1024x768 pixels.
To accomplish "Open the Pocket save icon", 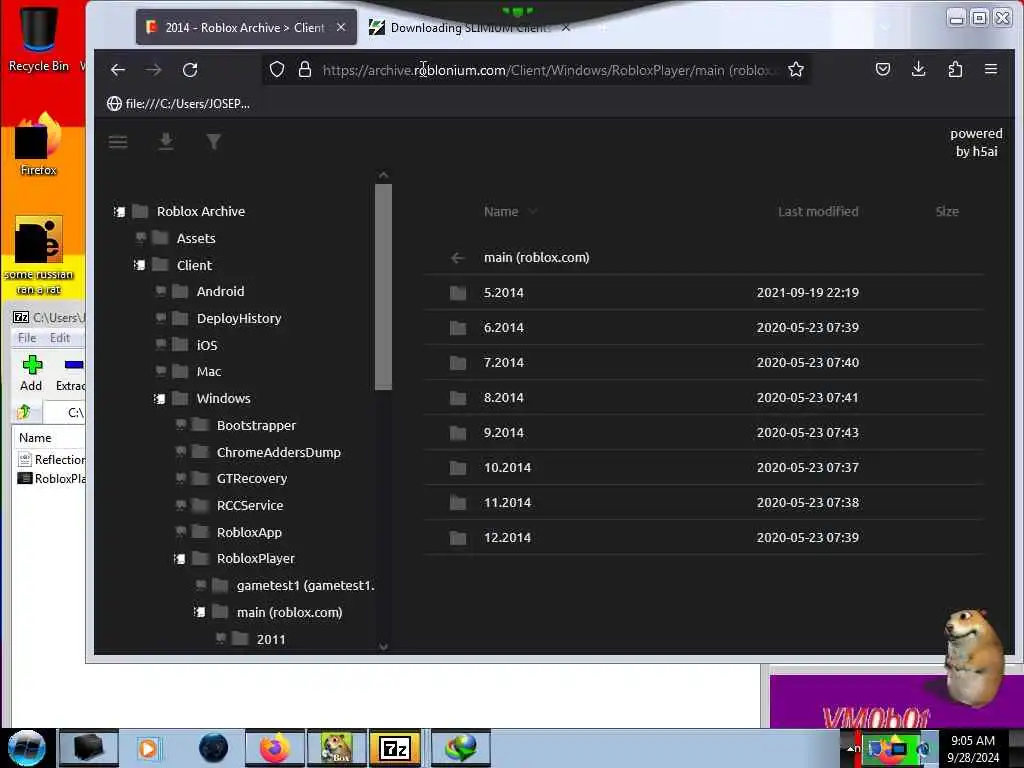I will [x=883, y=69].
